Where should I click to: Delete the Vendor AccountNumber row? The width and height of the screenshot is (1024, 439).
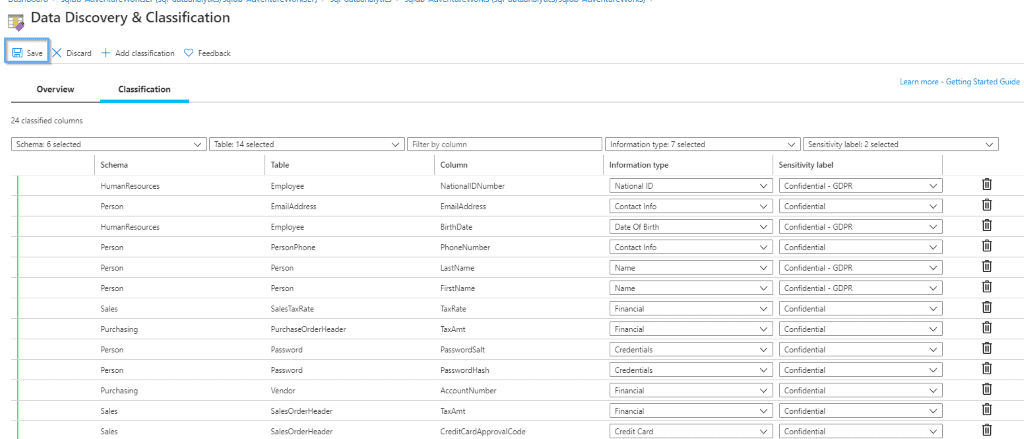pyautogui.click(x=987, y=389)
